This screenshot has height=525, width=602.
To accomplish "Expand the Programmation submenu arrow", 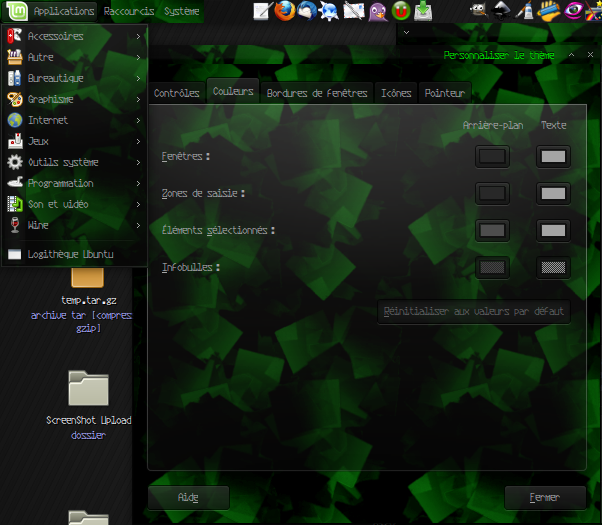I will (x=138, y=183).
